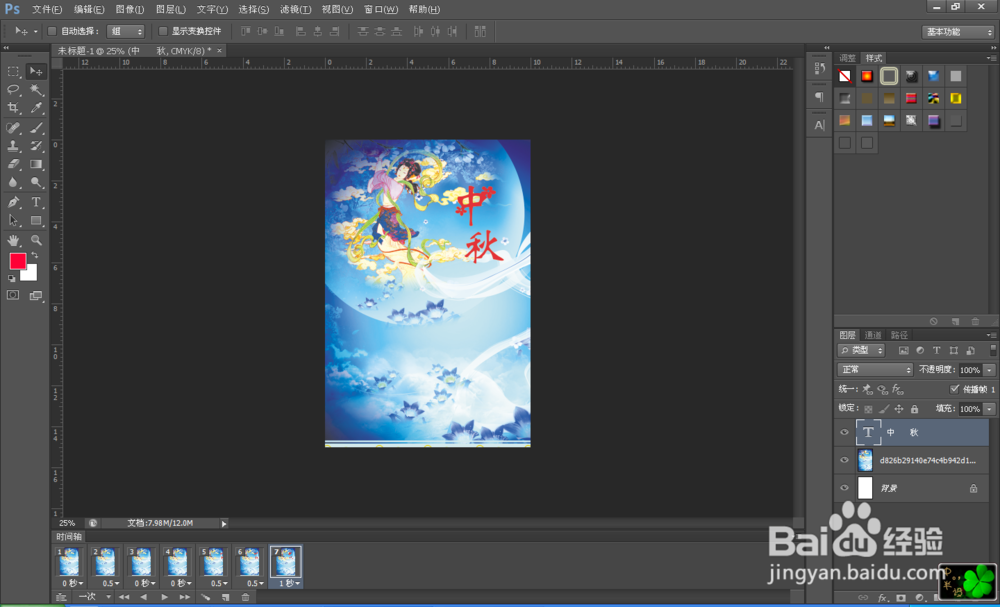Select timeline frame 4 thumbnail

pyautogui.click(x=177, y=562)
